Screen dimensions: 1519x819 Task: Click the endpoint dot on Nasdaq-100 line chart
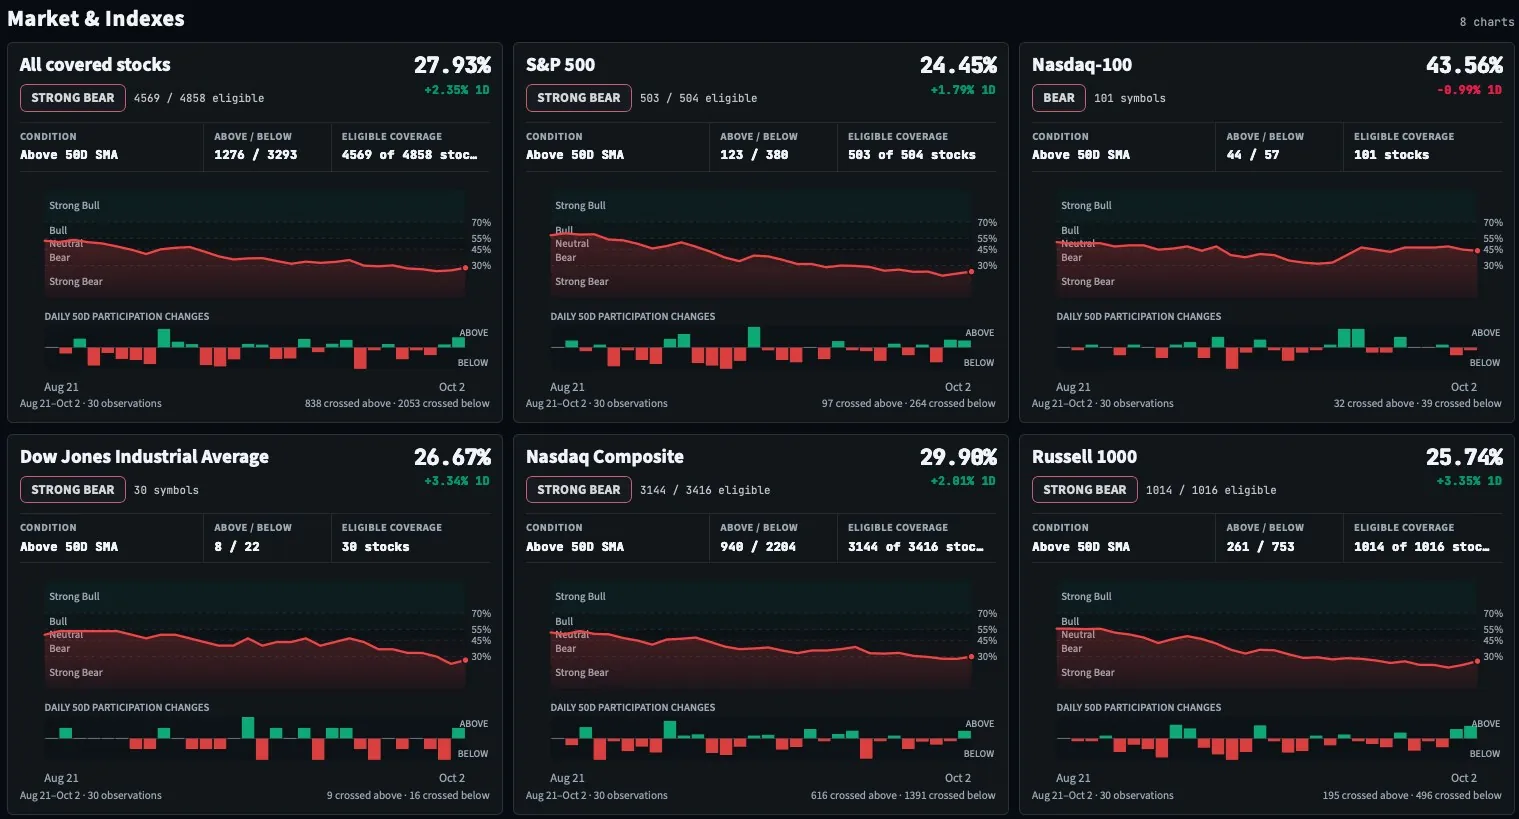(1477, 251)
